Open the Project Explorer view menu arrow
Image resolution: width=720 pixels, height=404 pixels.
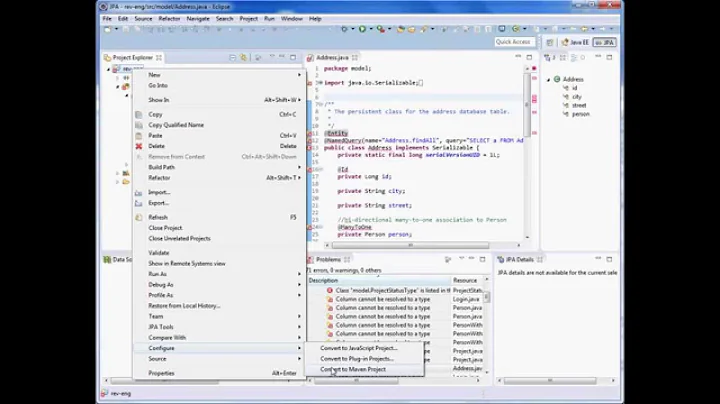pyautogui.click(x=272, y=57)
